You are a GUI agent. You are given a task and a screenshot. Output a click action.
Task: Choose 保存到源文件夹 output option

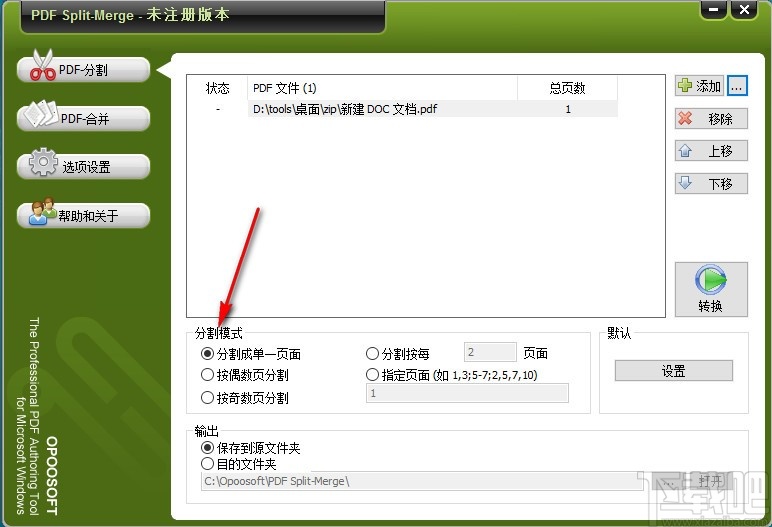click(x=251, y=448)
